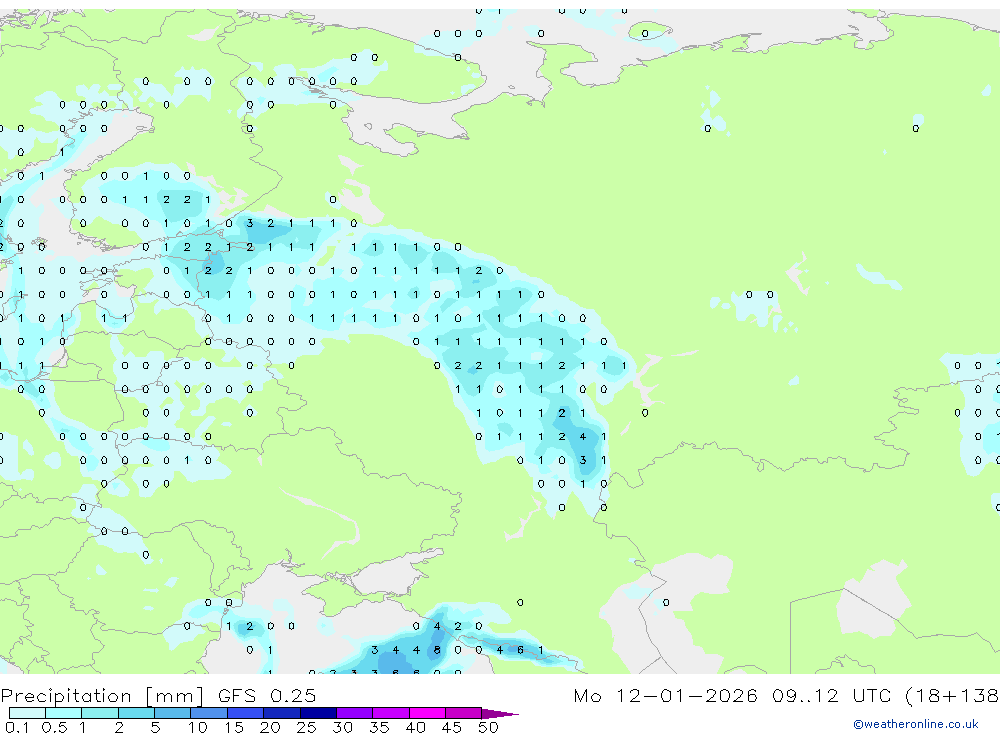This screenshot has width=1000, height=733.
Task: Click the legend value label '25'
Action: click(306, 727)
